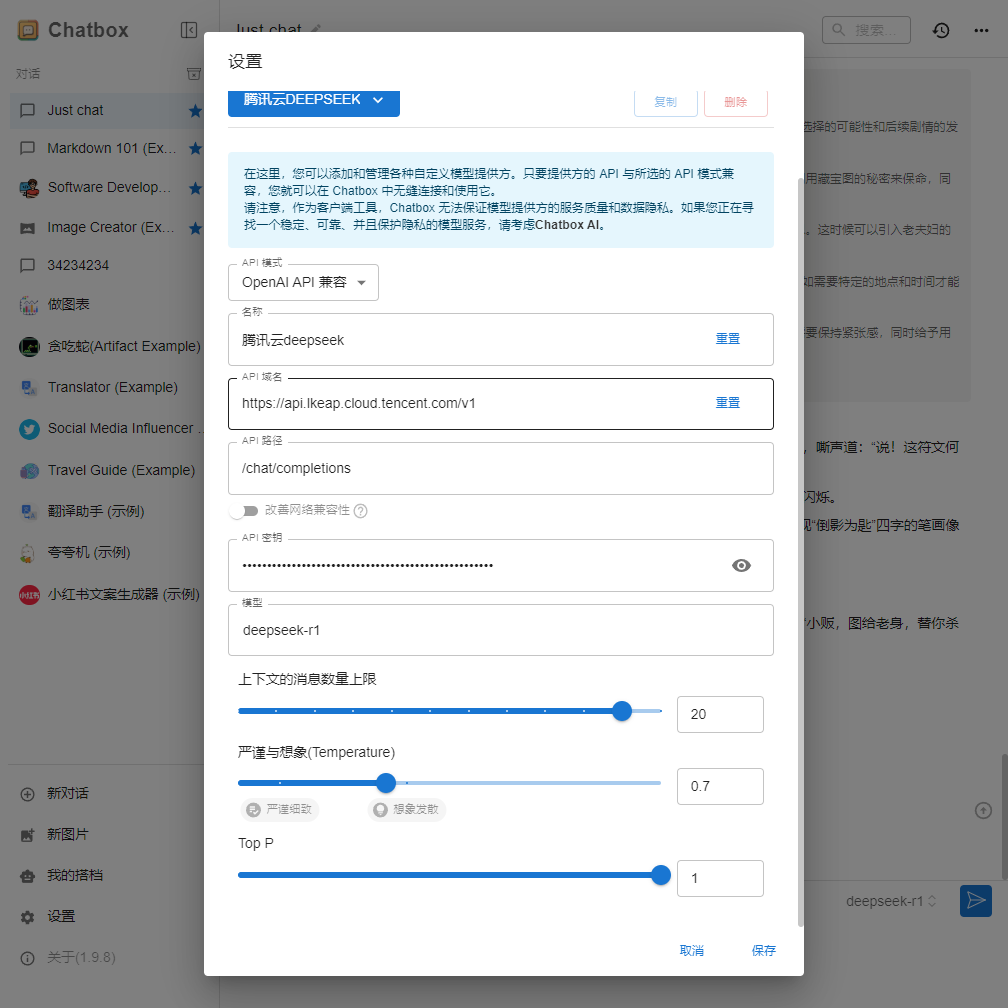Click the archive conversations icon beside 对话
This screenshot has width=1008, height=1008.
(194, 74)
